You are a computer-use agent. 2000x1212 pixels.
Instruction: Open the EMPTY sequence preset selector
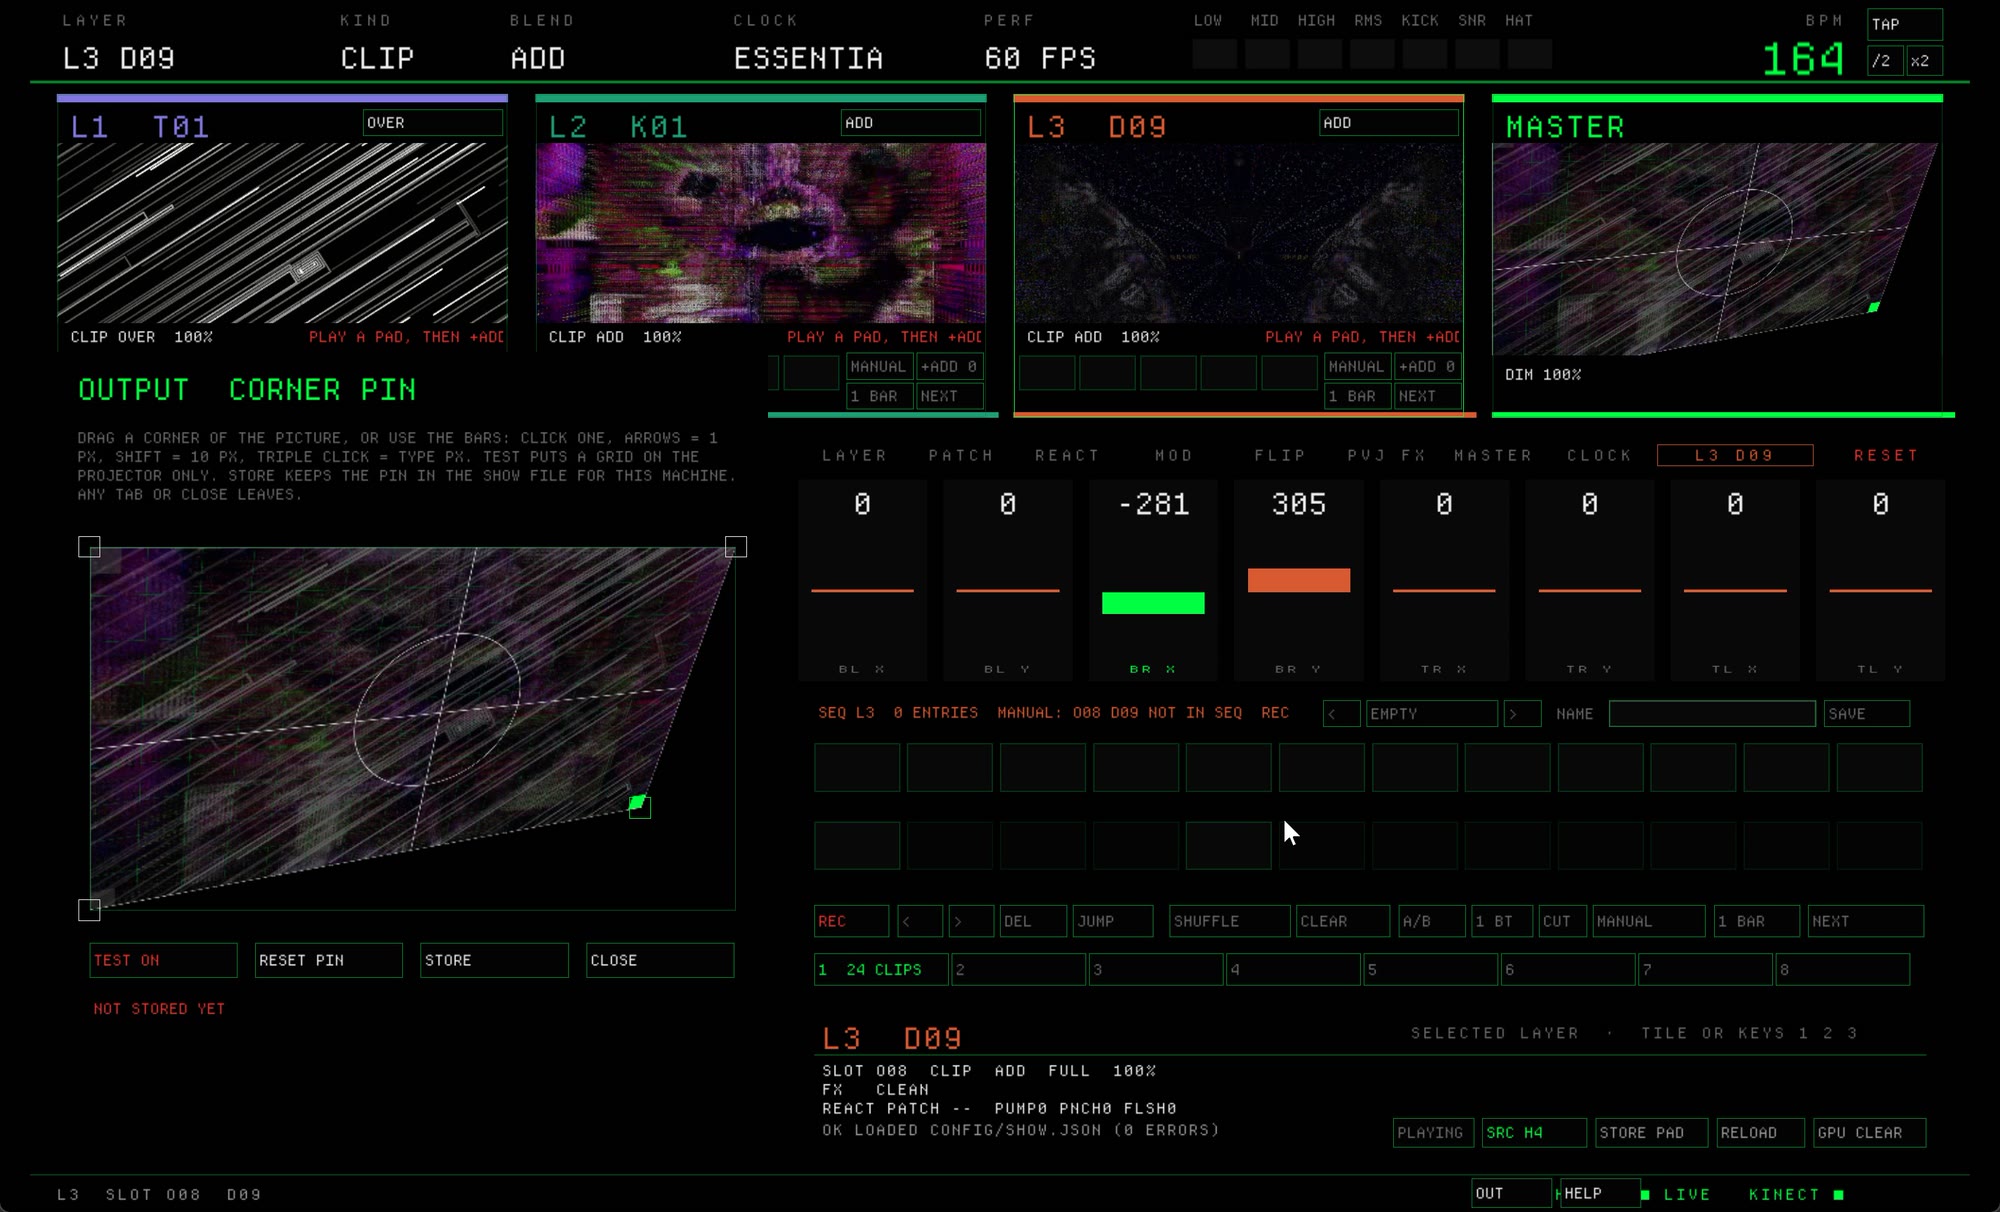(x=1431, y=714)
